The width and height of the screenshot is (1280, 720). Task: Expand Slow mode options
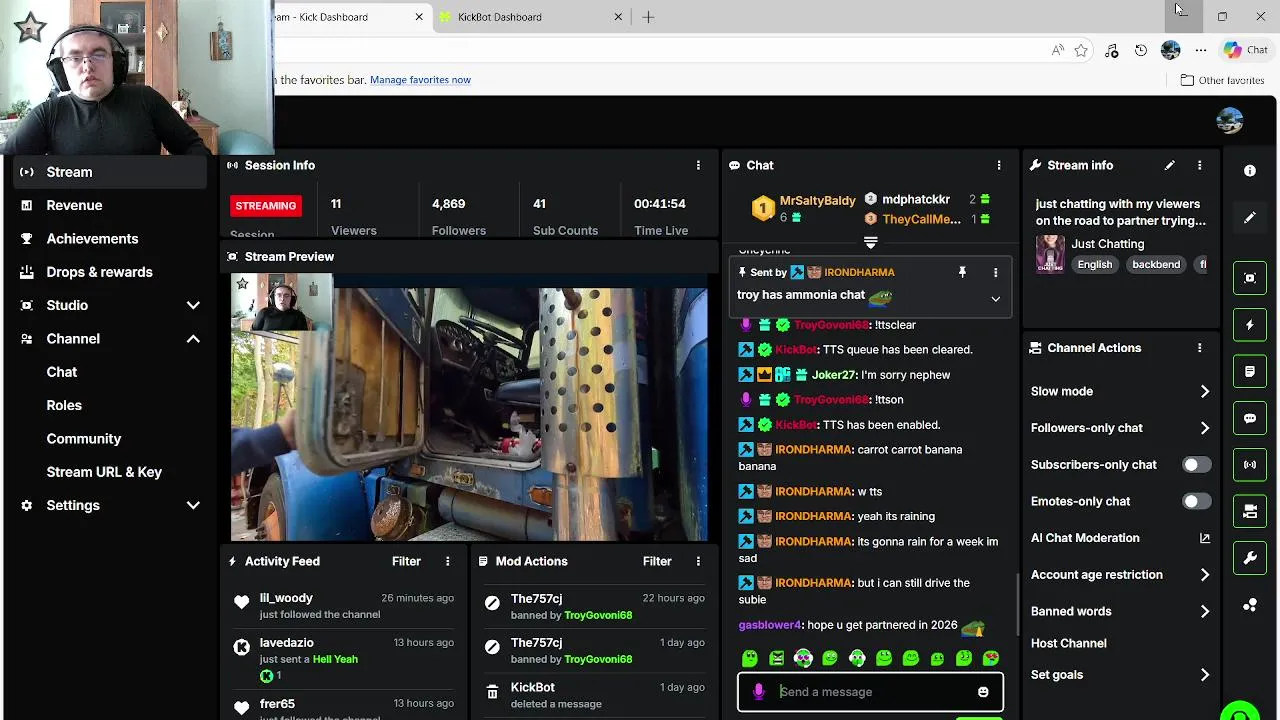(1204, 391)
